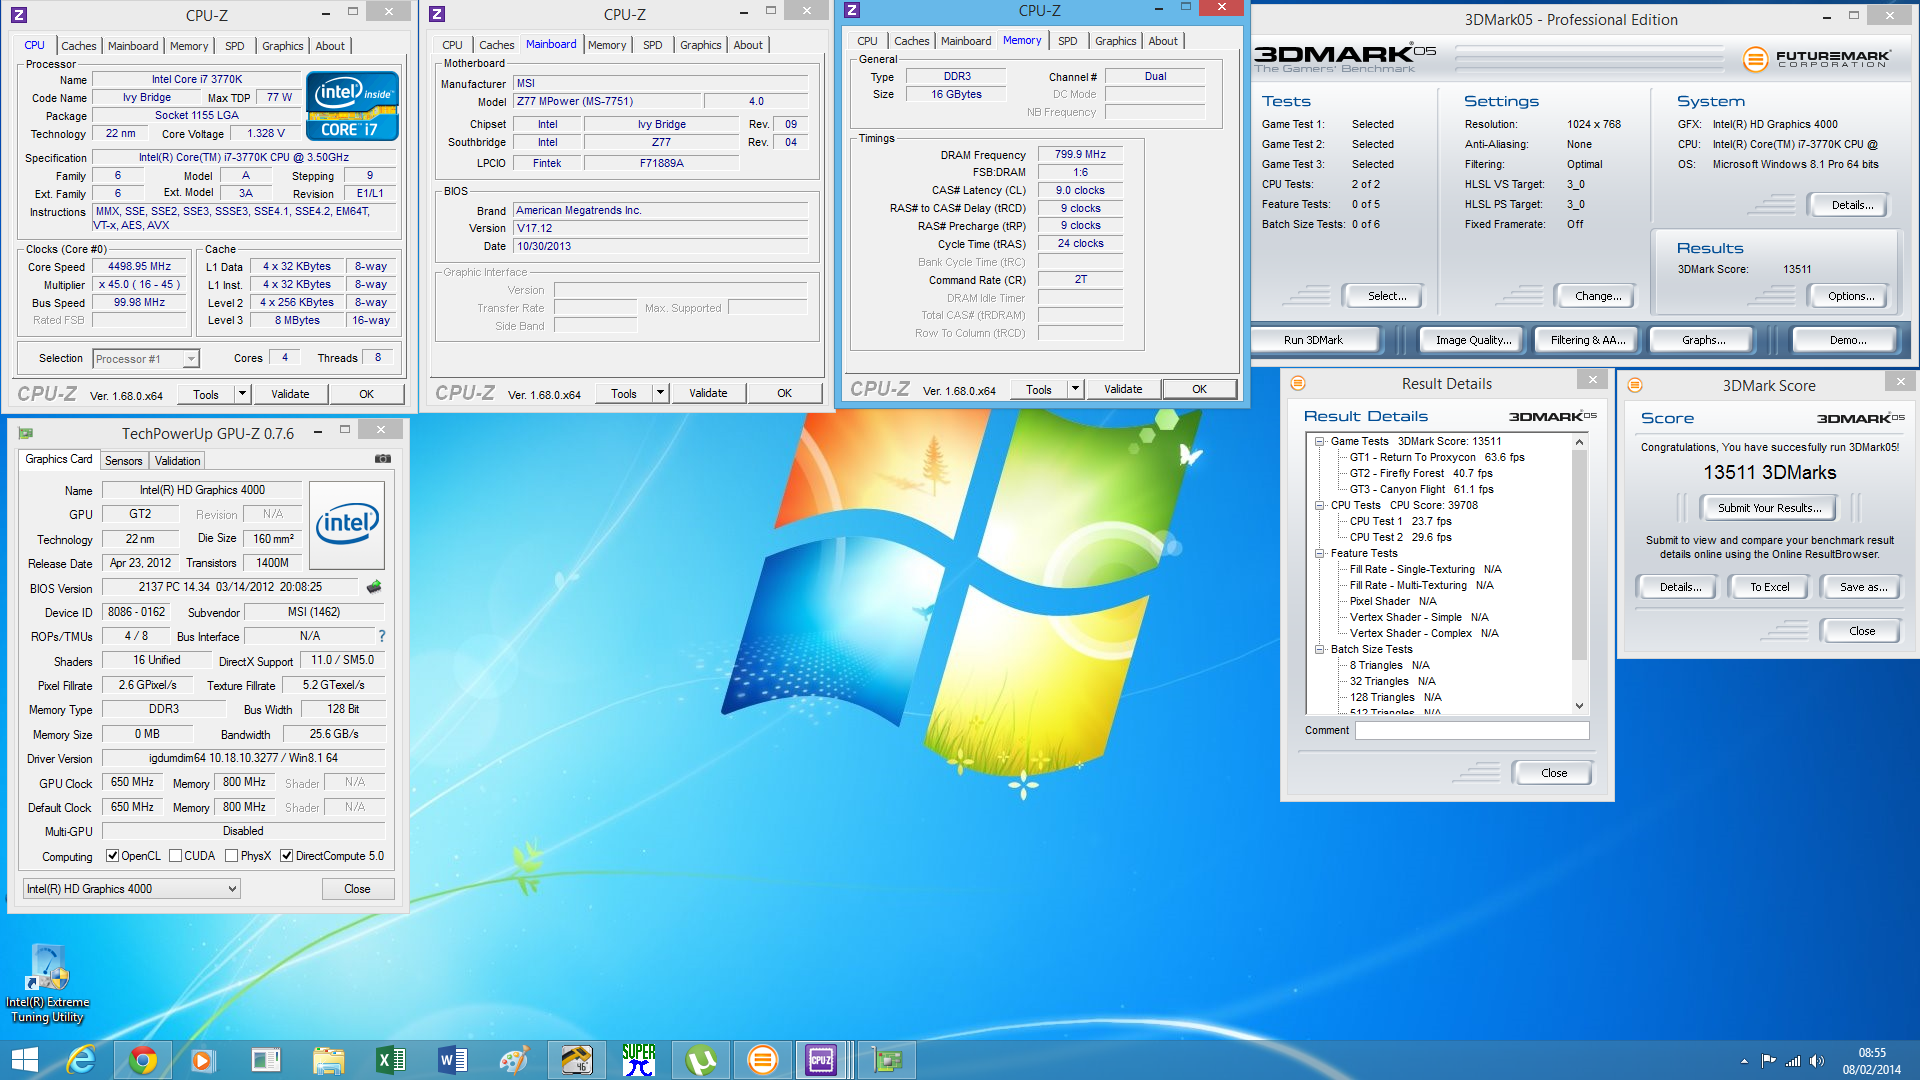Viewport: 1920px width, 1080px height.
Task: Click GPU-Z screenshot camera icon
Action: coord(383,459)
